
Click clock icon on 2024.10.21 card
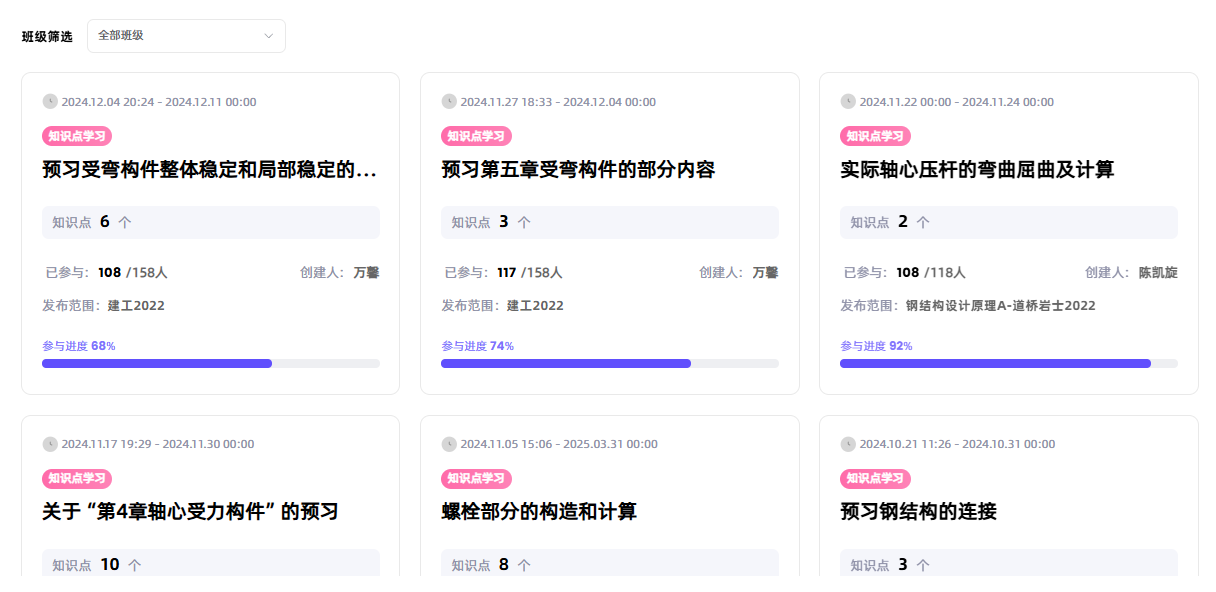848,444
